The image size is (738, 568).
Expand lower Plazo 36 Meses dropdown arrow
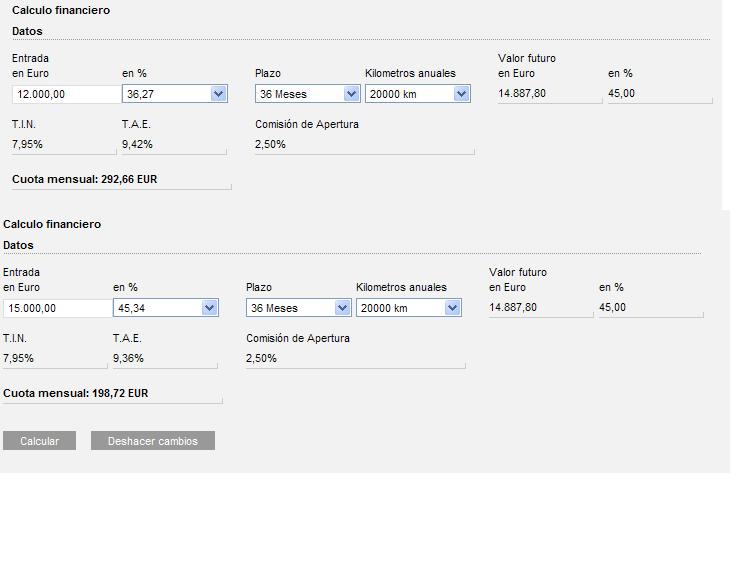coord(342,308)
